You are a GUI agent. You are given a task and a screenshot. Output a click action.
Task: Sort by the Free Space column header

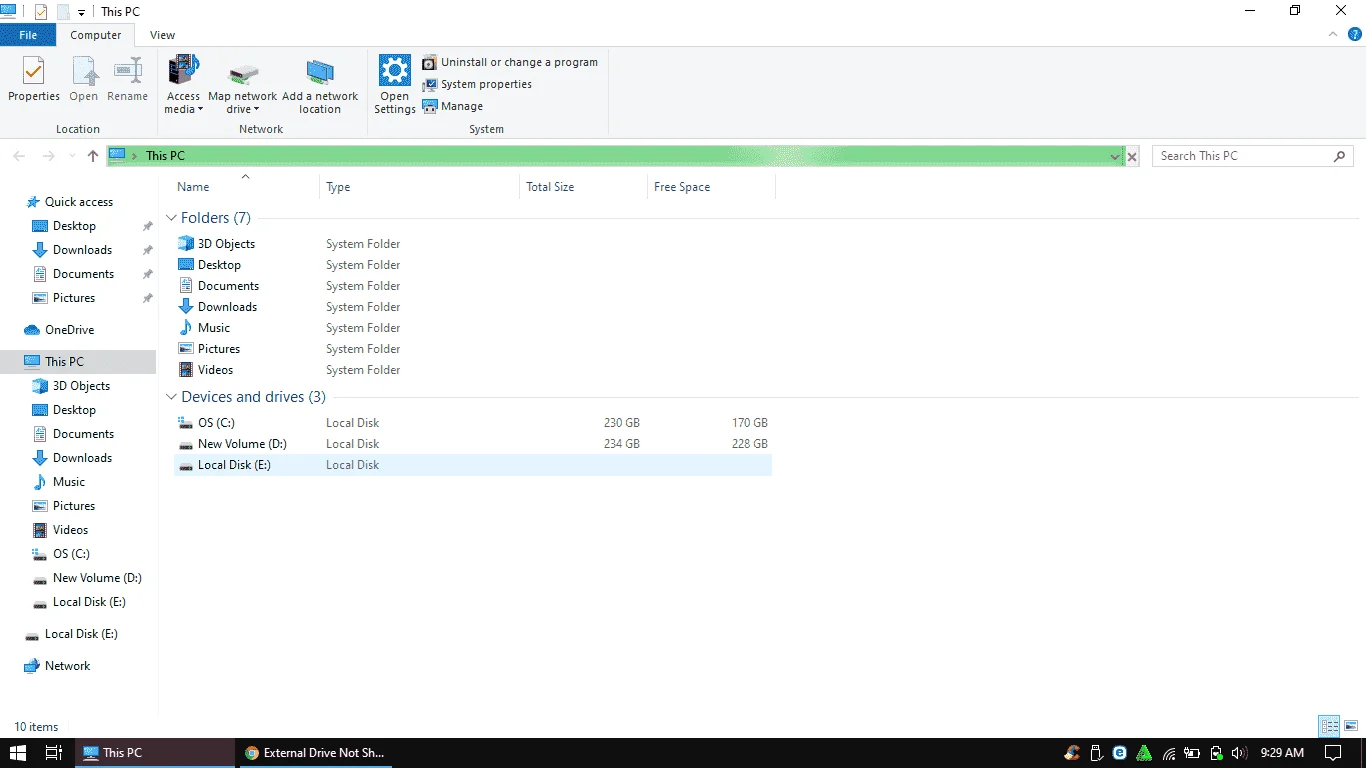tap(711, 187)
